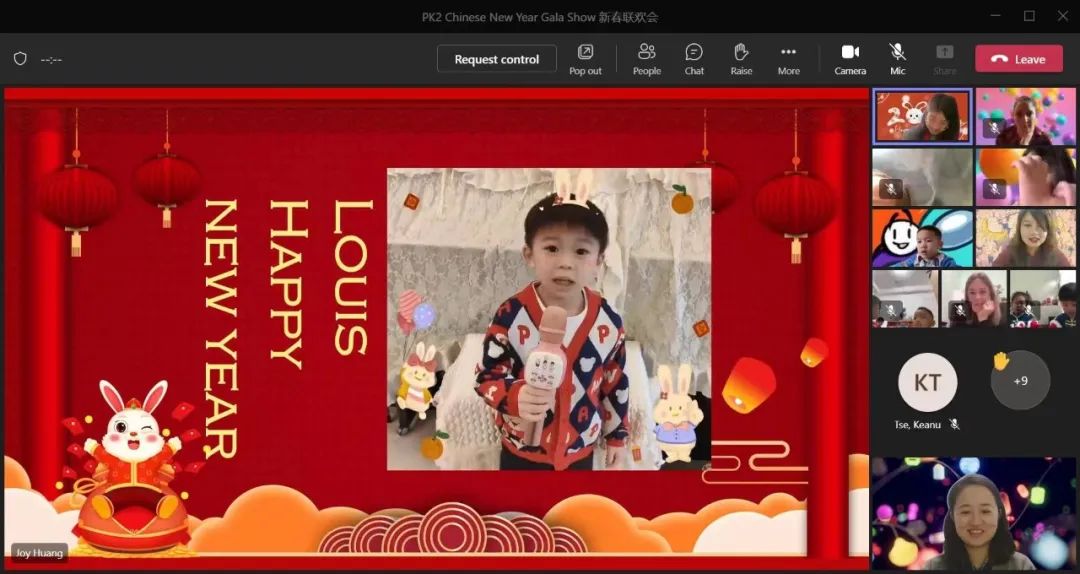Open the meeting Chat
This screenshot has height=574, width=1080.
click(x=694, y=59)
